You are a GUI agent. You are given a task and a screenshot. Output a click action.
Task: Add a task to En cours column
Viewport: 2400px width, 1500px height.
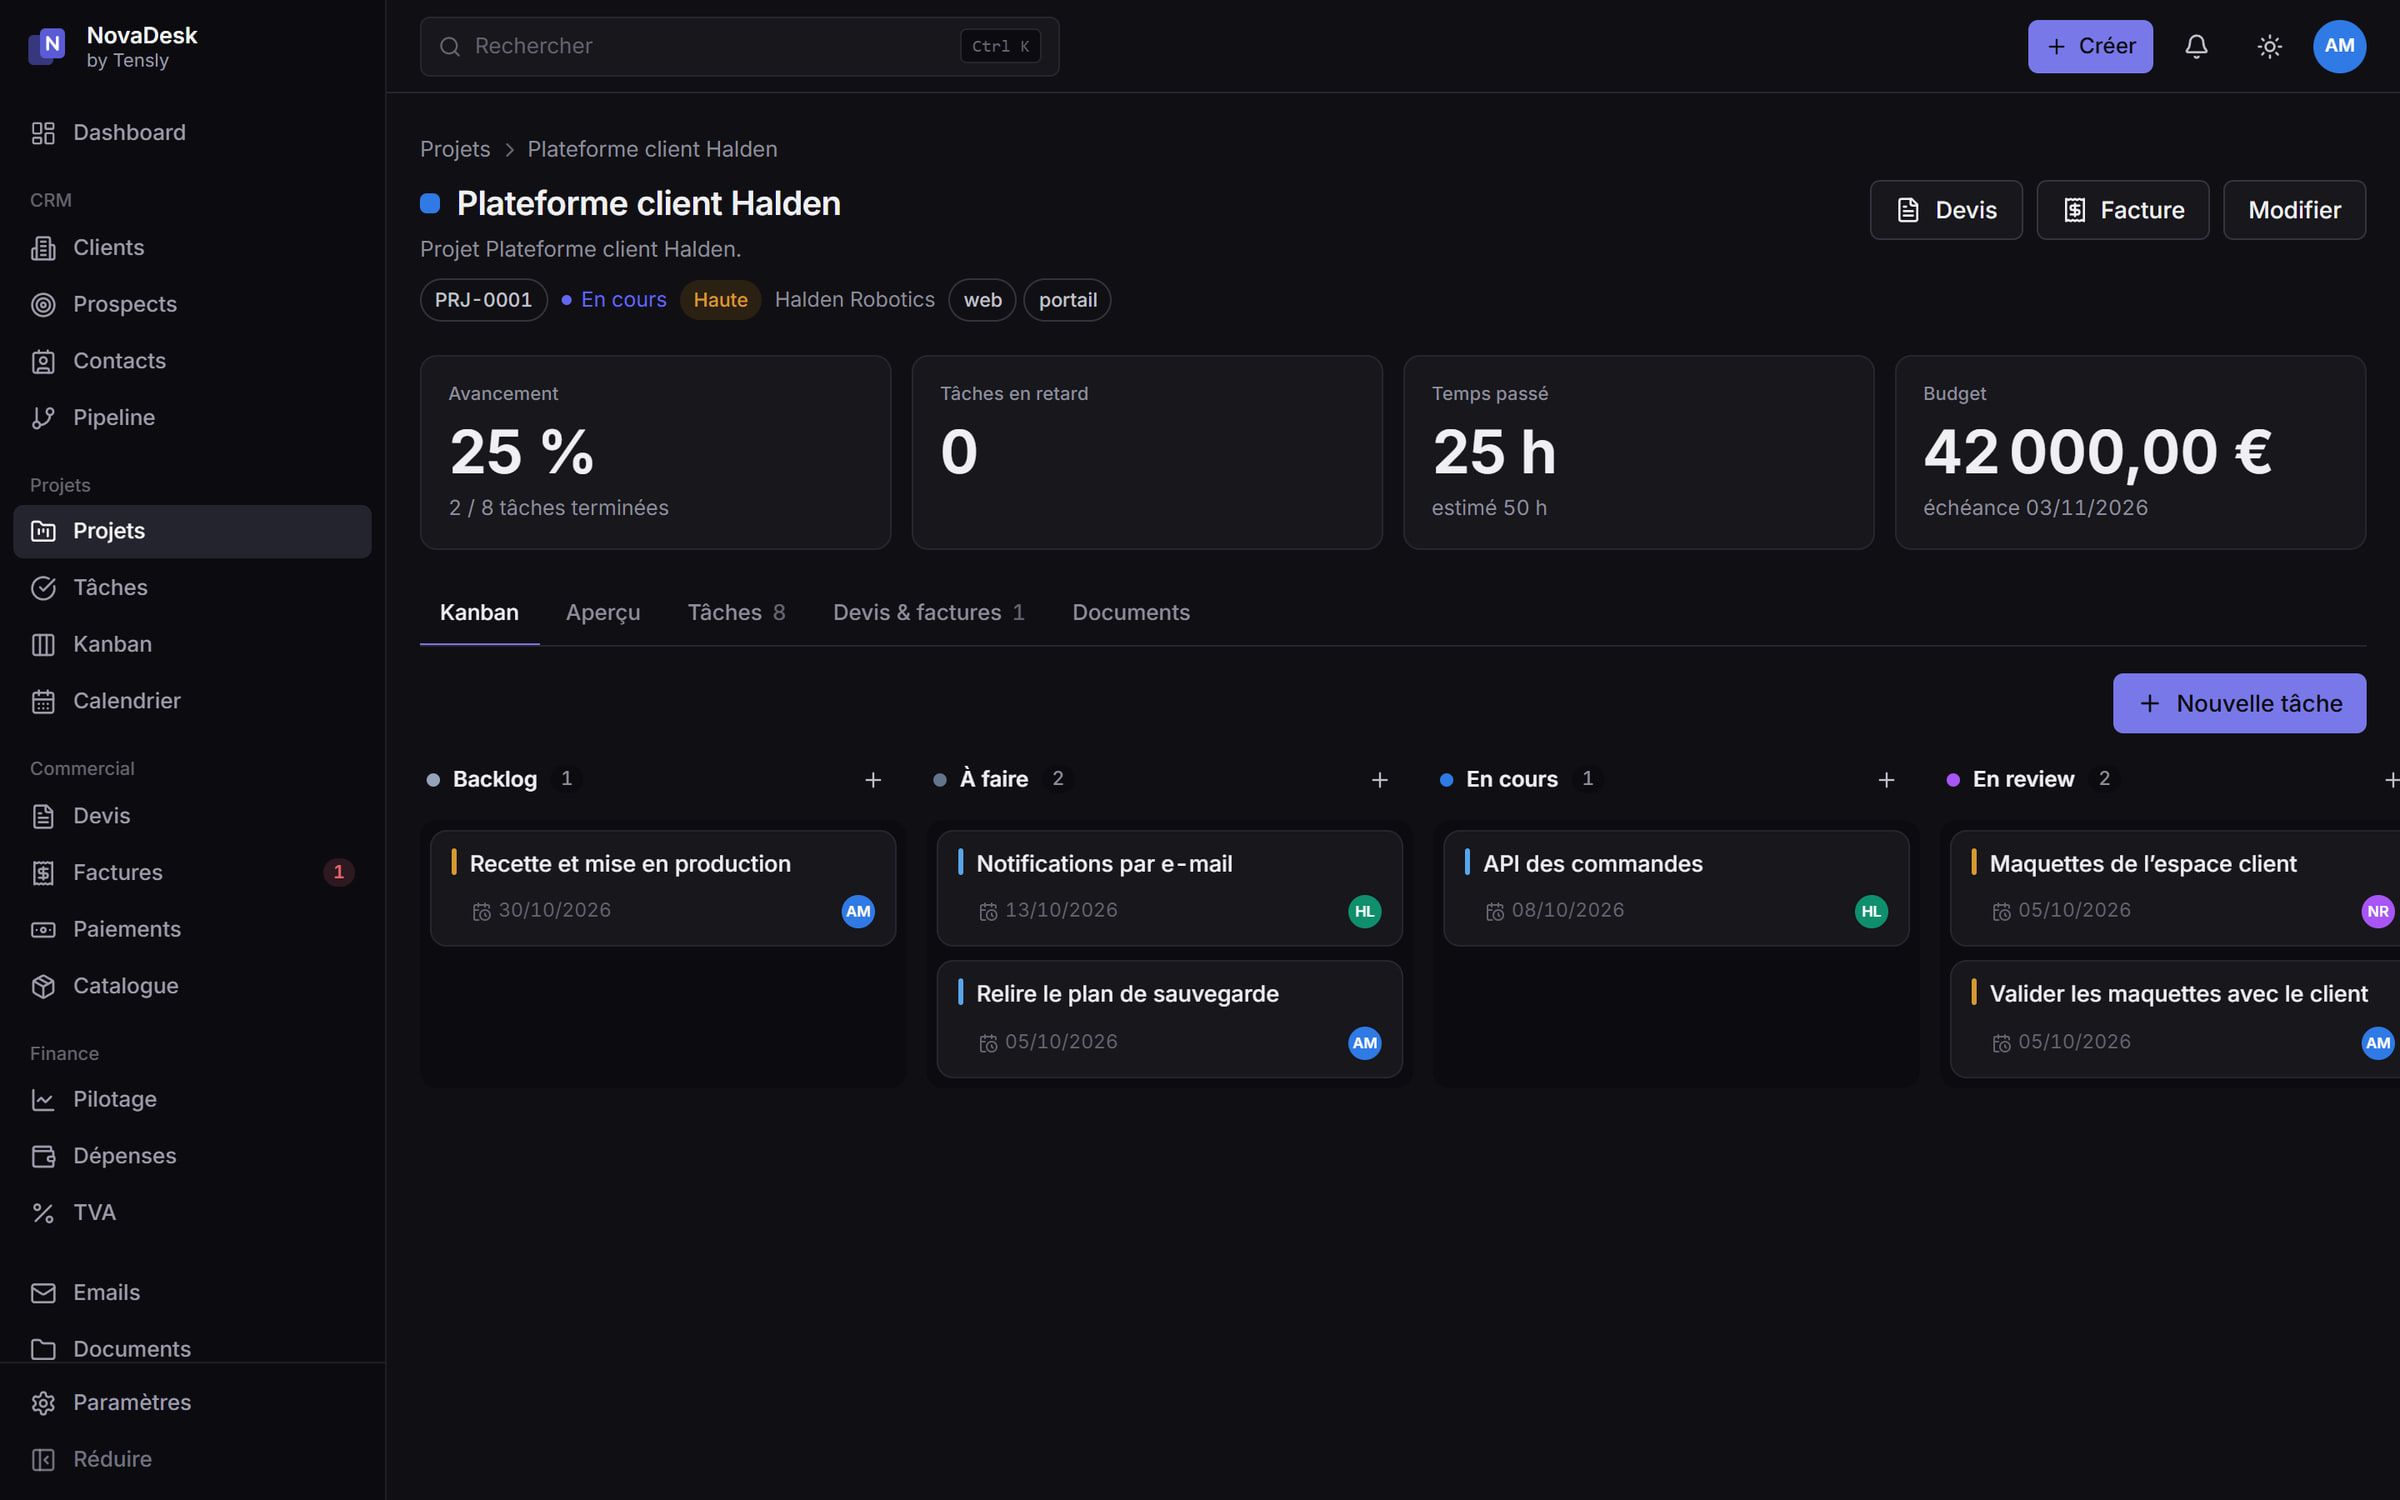pos(1886,780)
